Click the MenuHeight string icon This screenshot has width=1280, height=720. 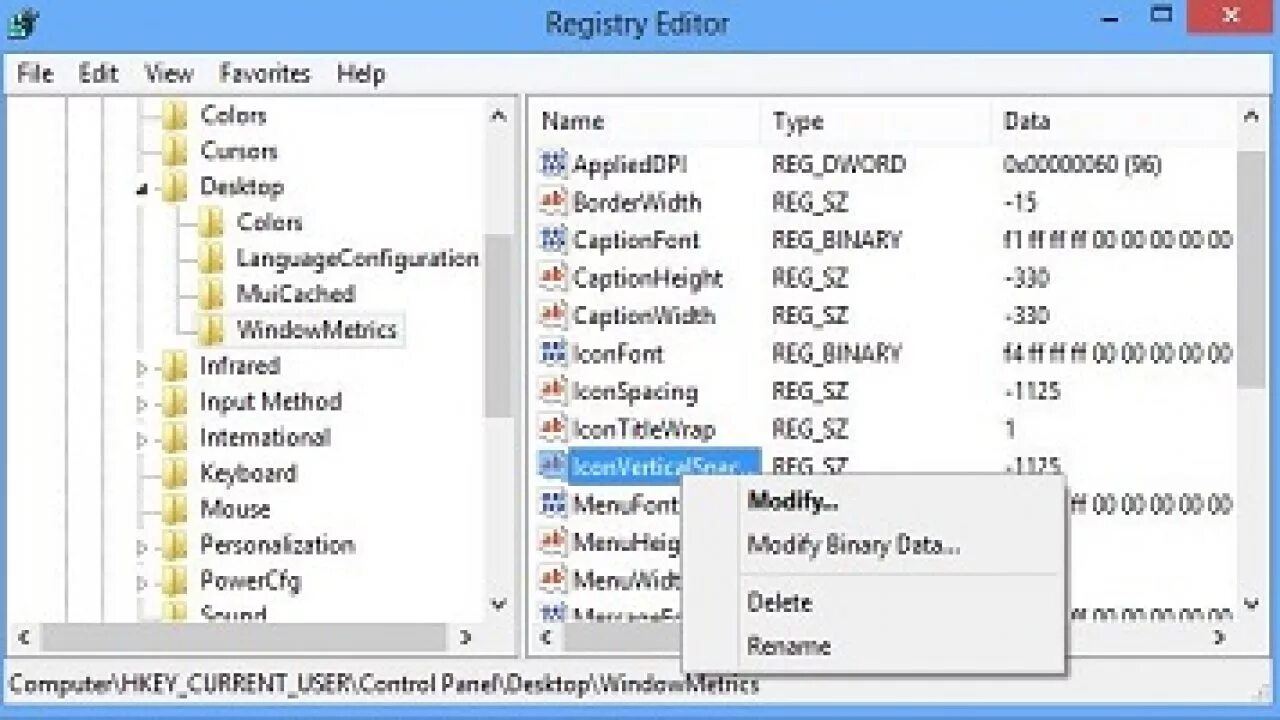[x=553, y=542]
